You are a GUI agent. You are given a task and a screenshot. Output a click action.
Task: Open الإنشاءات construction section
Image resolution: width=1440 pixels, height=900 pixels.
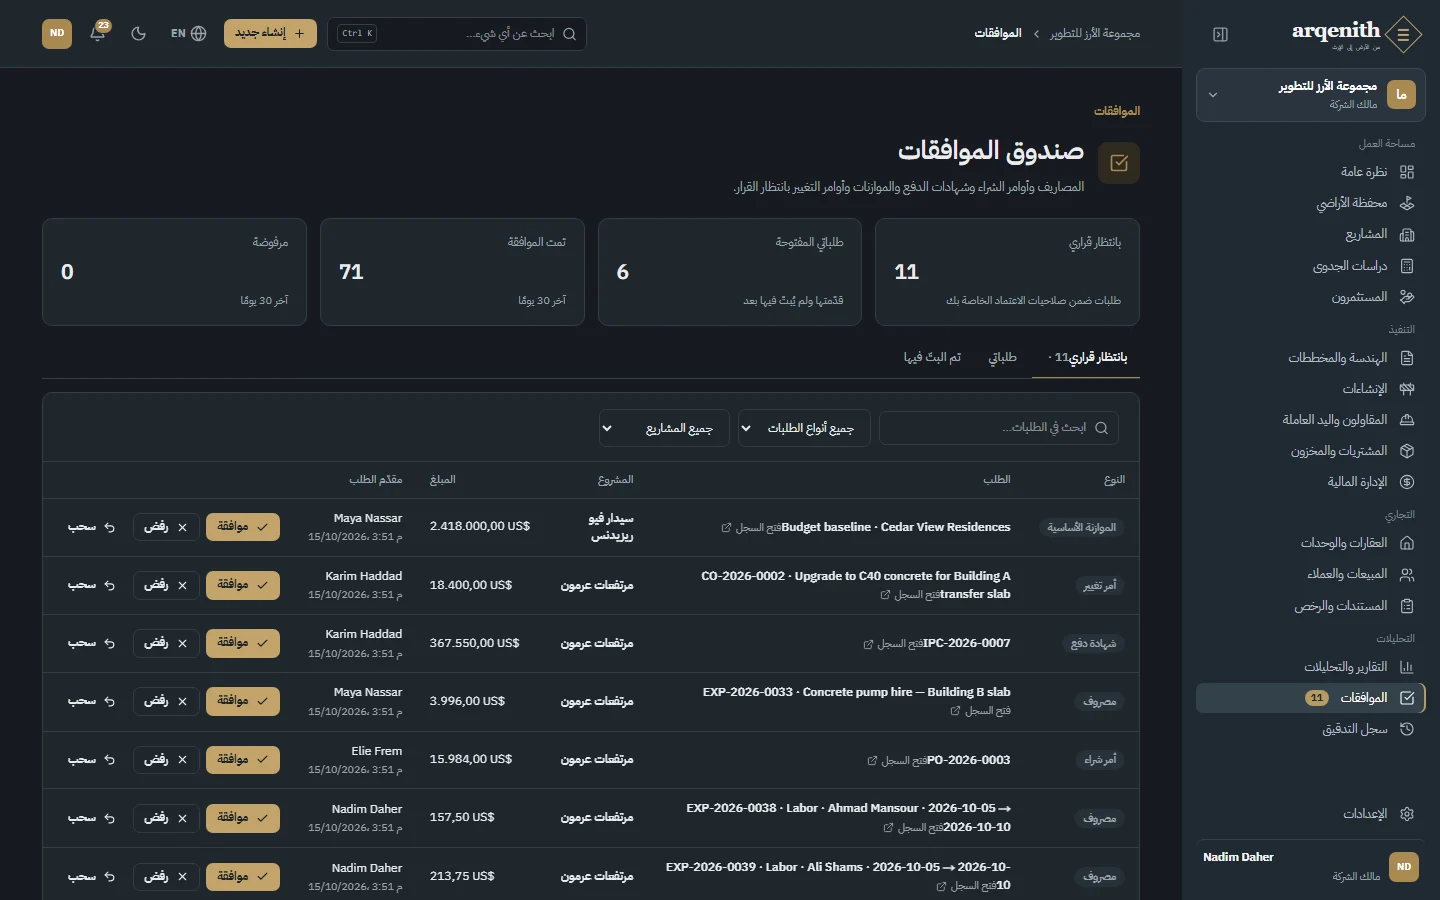pos(1310,389)
